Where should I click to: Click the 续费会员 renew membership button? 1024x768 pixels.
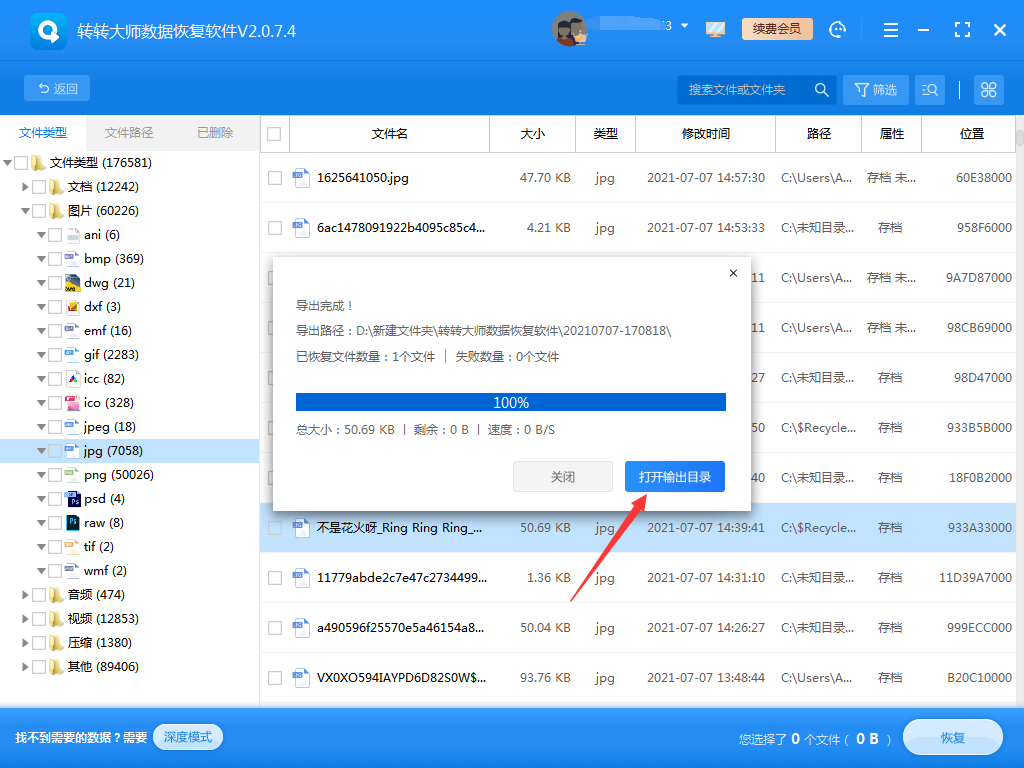pos(777,29)
